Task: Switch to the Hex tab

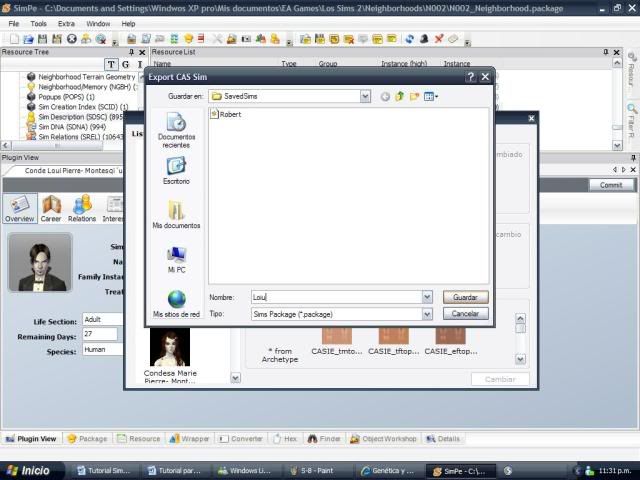Action: [285, 439]
